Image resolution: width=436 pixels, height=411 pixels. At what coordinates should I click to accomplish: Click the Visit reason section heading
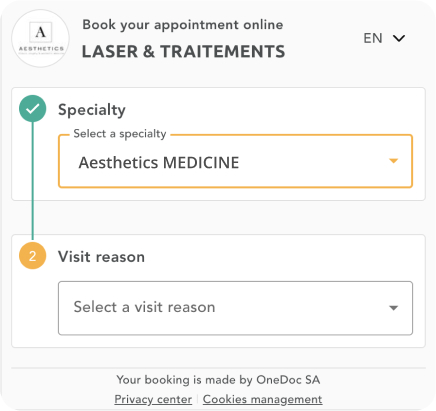tap(101, 257)
